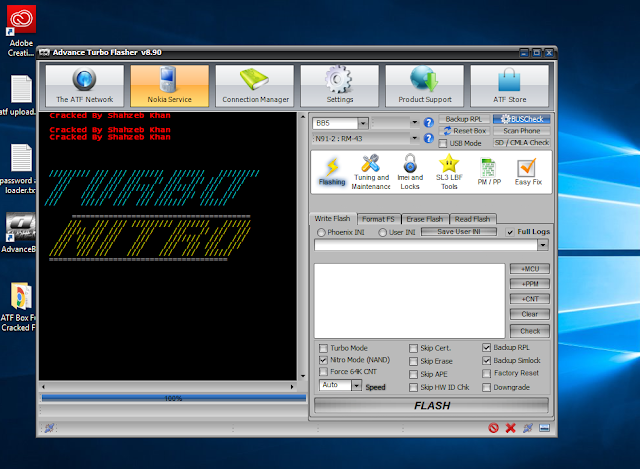640x469 pixels.
Task: Click log panel vertical scrollbar down arrow
Action: [303, 376]
